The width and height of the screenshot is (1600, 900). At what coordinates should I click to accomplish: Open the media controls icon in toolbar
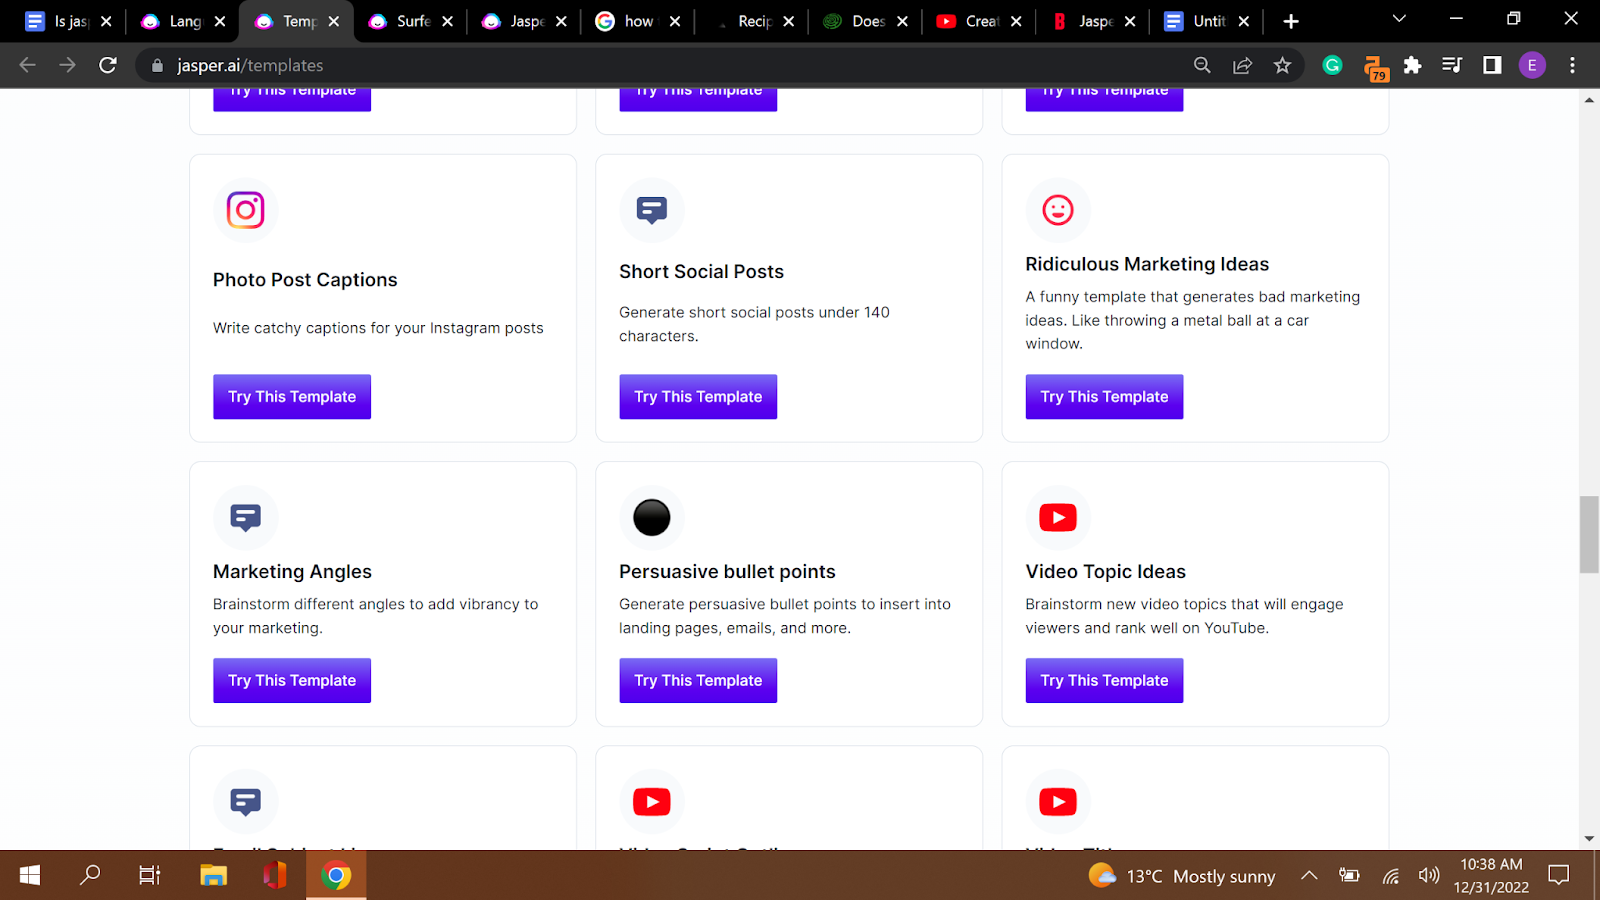[x=1452, y=65]
